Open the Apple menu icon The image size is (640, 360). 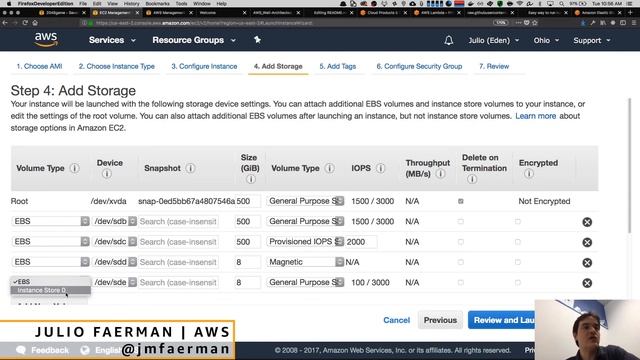(x=9, y=3)
